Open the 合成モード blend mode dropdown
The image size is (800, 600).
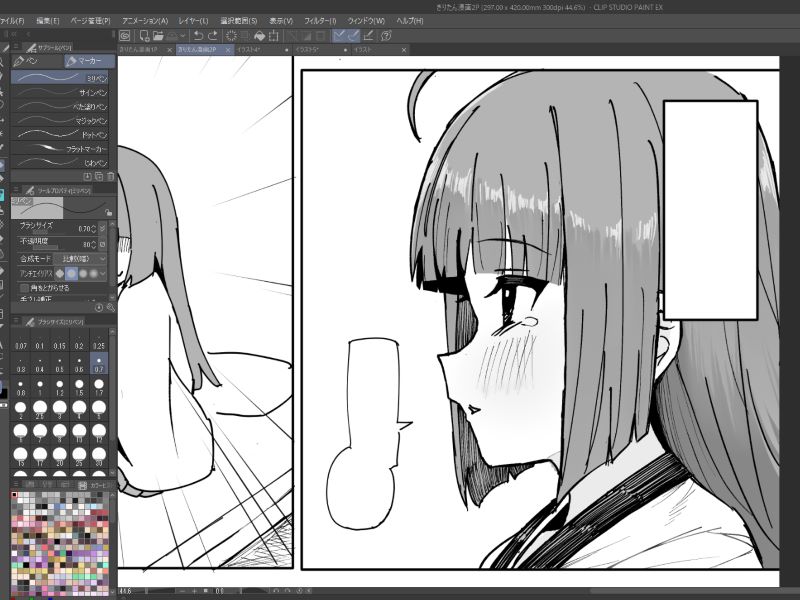pyautogui.click(x=80, y=259)
